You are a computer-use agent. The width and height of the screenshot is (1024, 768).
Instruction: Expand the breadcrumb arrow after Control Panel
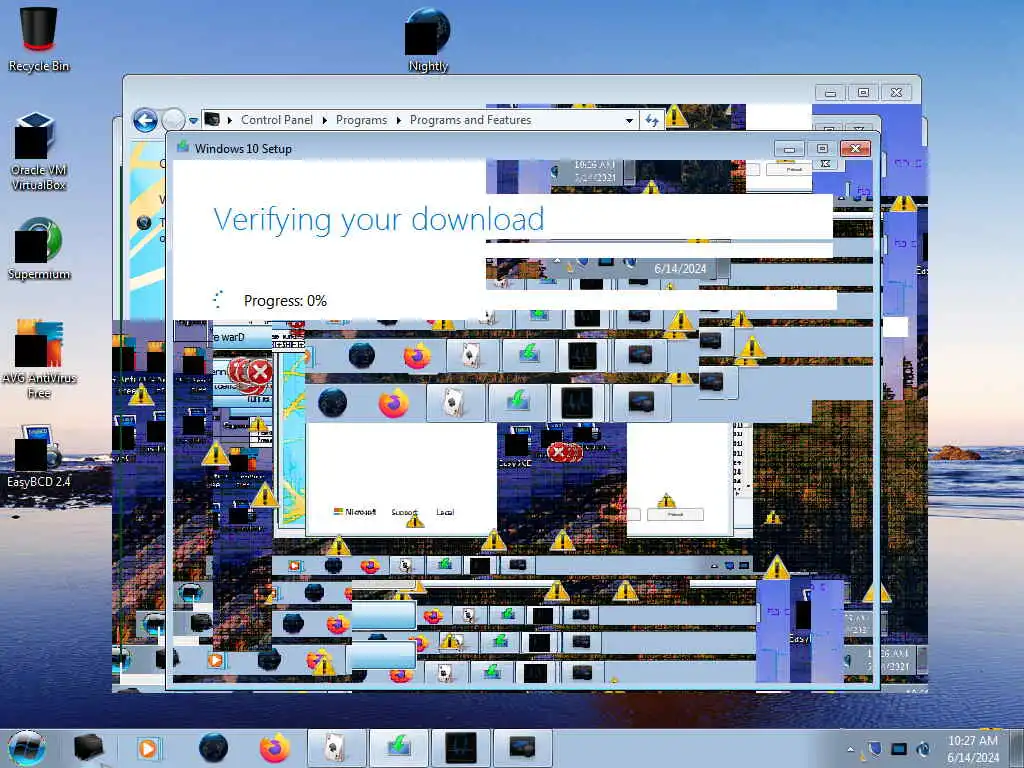[325, 120]
